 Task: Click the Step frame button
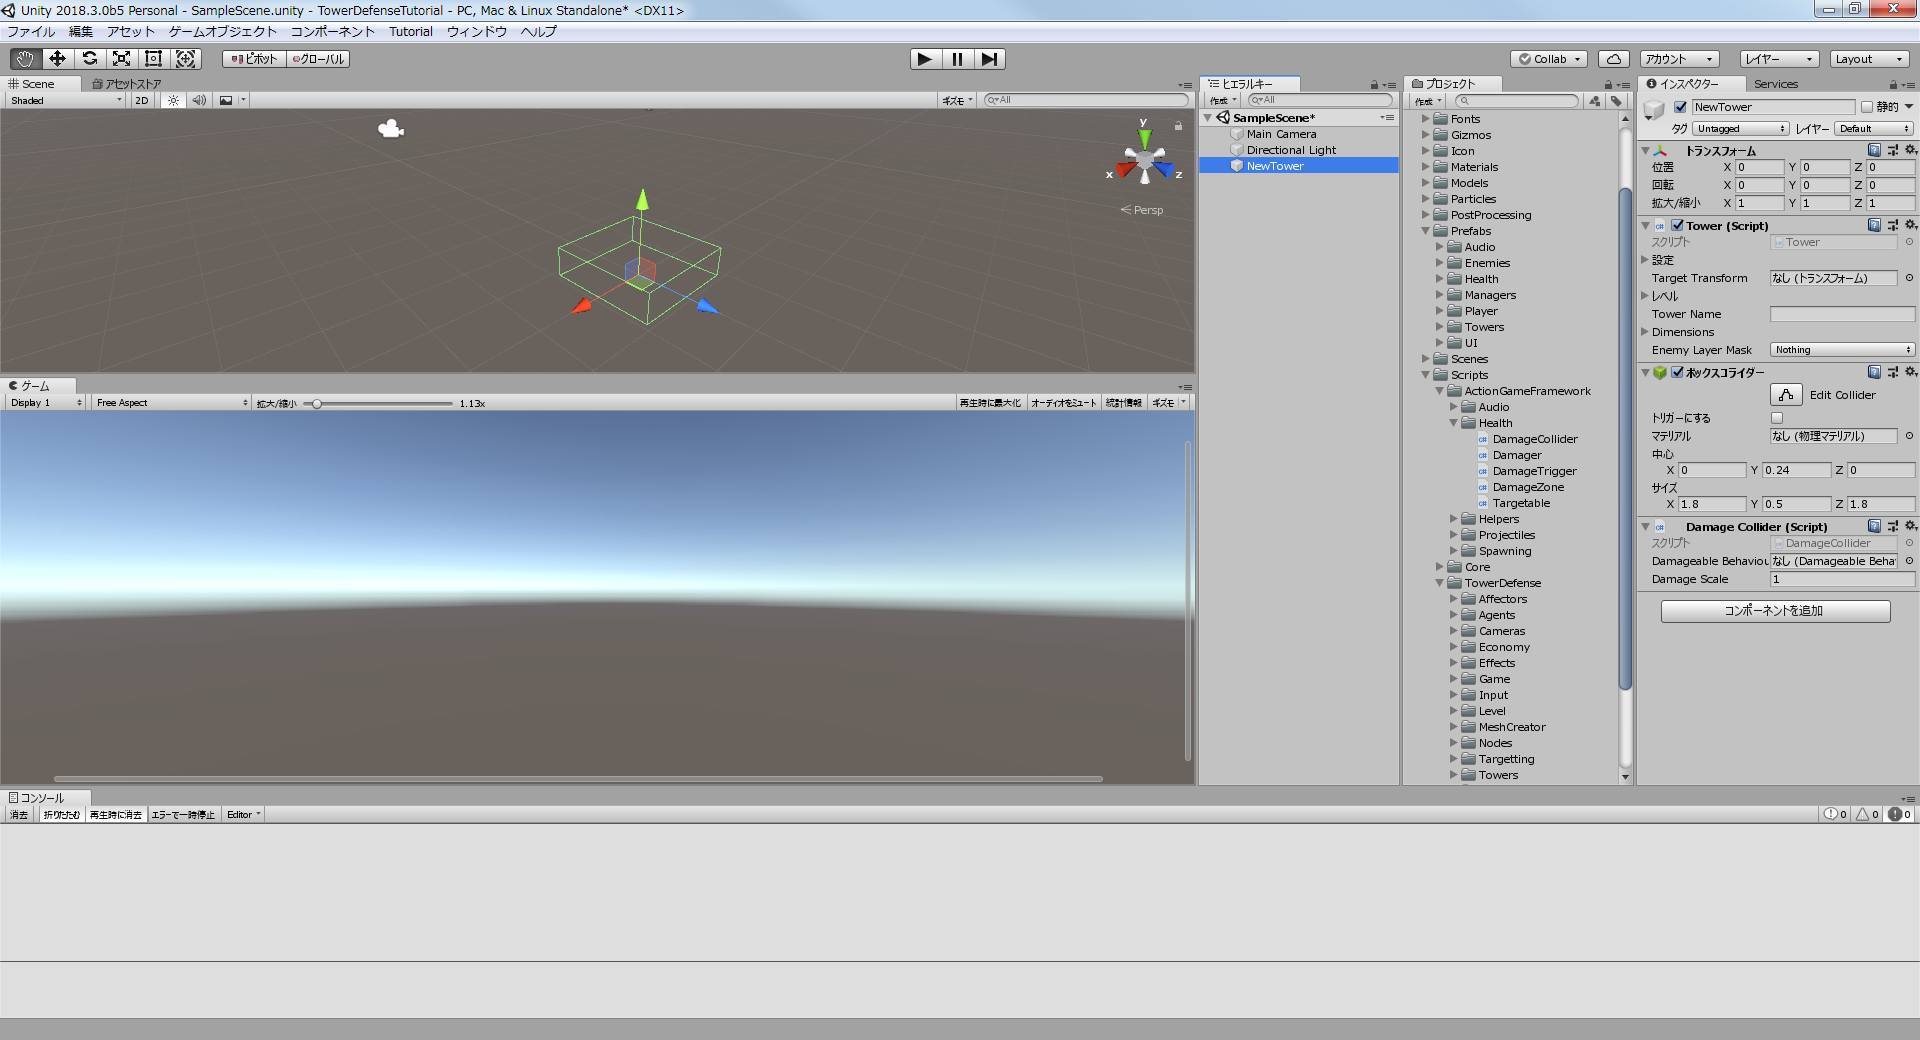point(989,59)
